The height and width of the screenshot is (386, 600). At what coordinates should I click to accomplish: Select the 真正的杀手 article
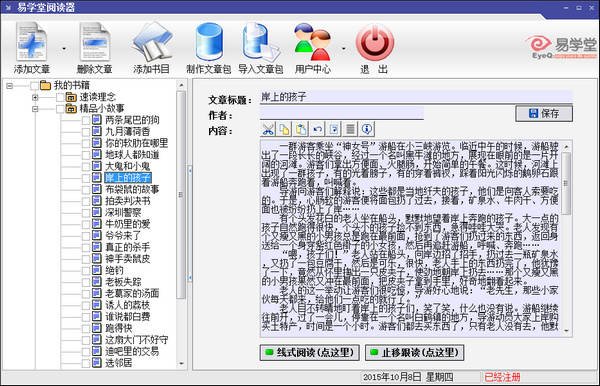(128, 247)
